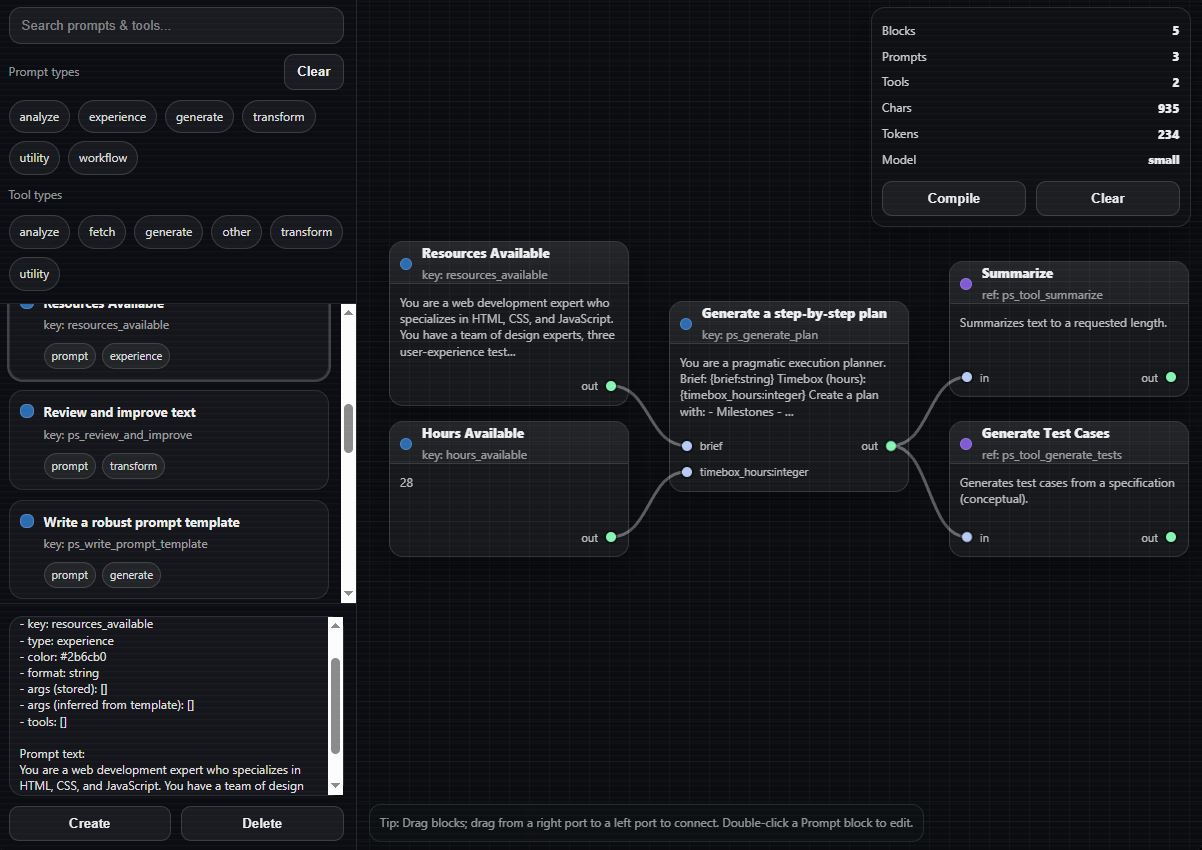Toggle the utility tool type filter
Screen dimensions: 1202x850
[x=33, y=273]
